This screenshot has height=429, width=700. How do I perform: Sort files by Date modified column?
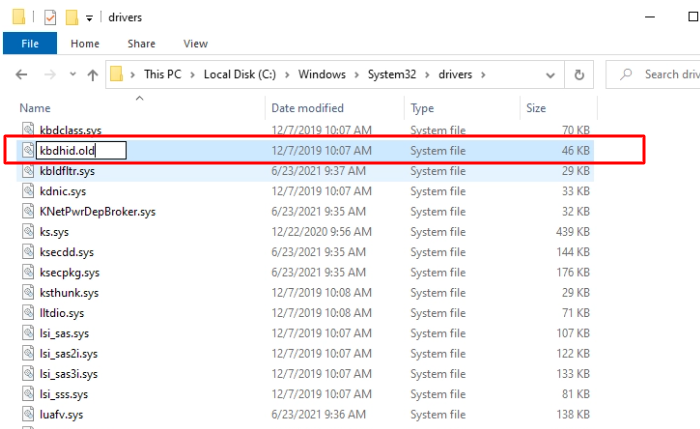[x=307, y=108]
